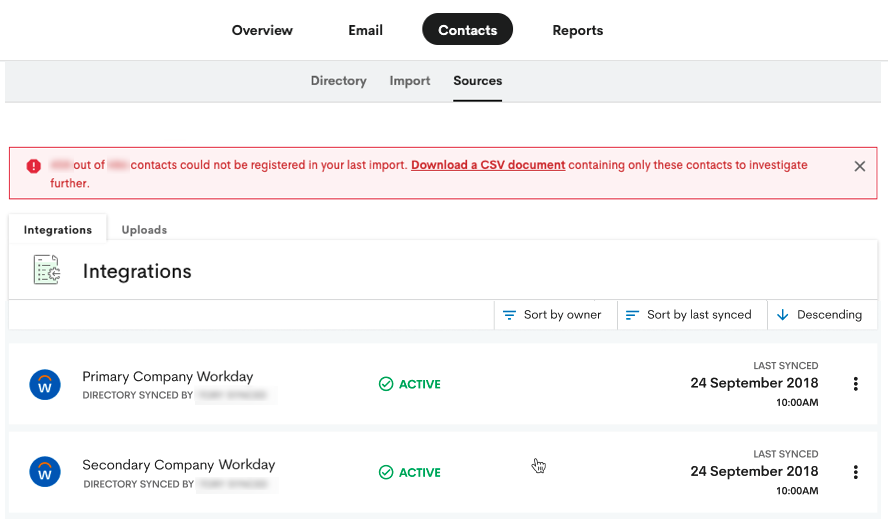888x519 pixels.
Task: Click the sort by owner filter icon
Action: coord(510,315)
